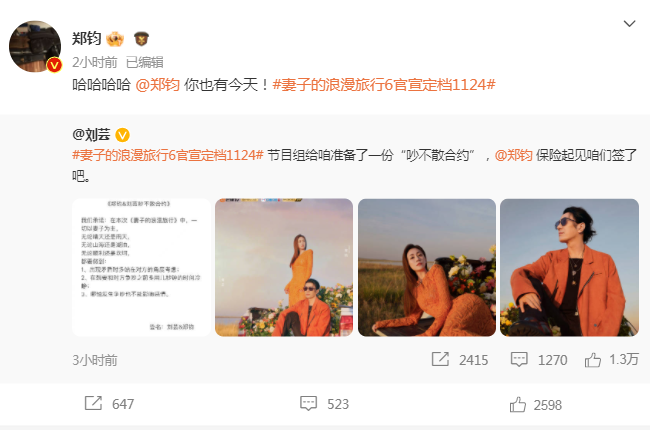This screenshot has height=430, width=650.
Task: Click the crown membership badge beside 郑钧
Action: pyautogui.click(x=115, y=39)
